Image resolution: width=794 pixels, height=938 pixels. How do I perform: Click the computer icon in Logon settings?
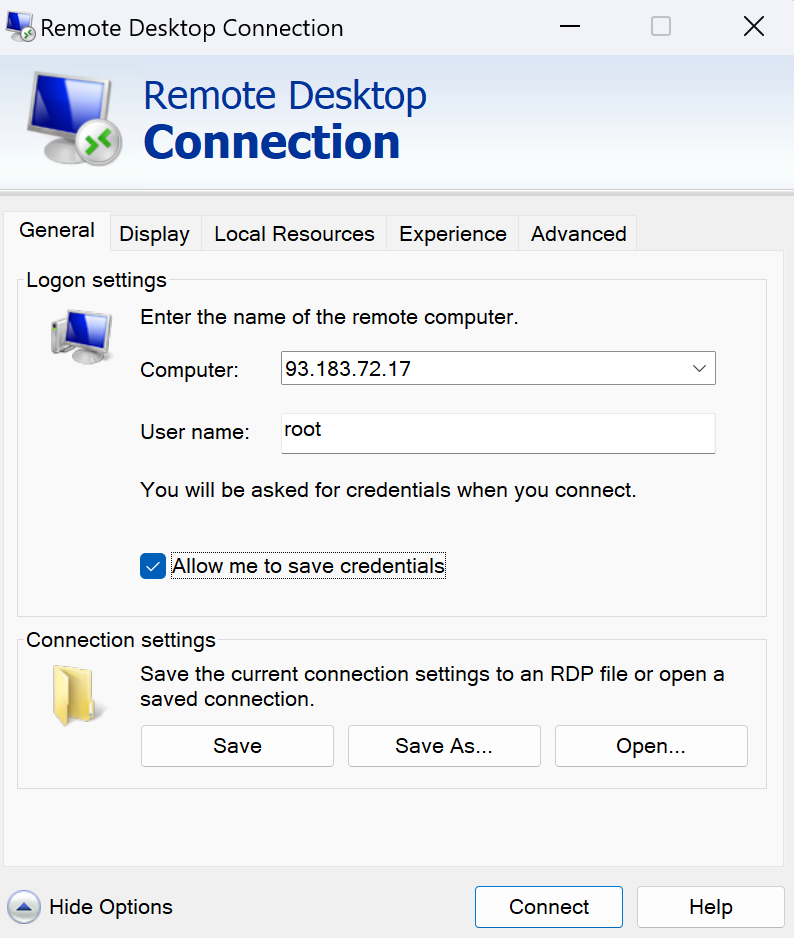coord(82,336)
